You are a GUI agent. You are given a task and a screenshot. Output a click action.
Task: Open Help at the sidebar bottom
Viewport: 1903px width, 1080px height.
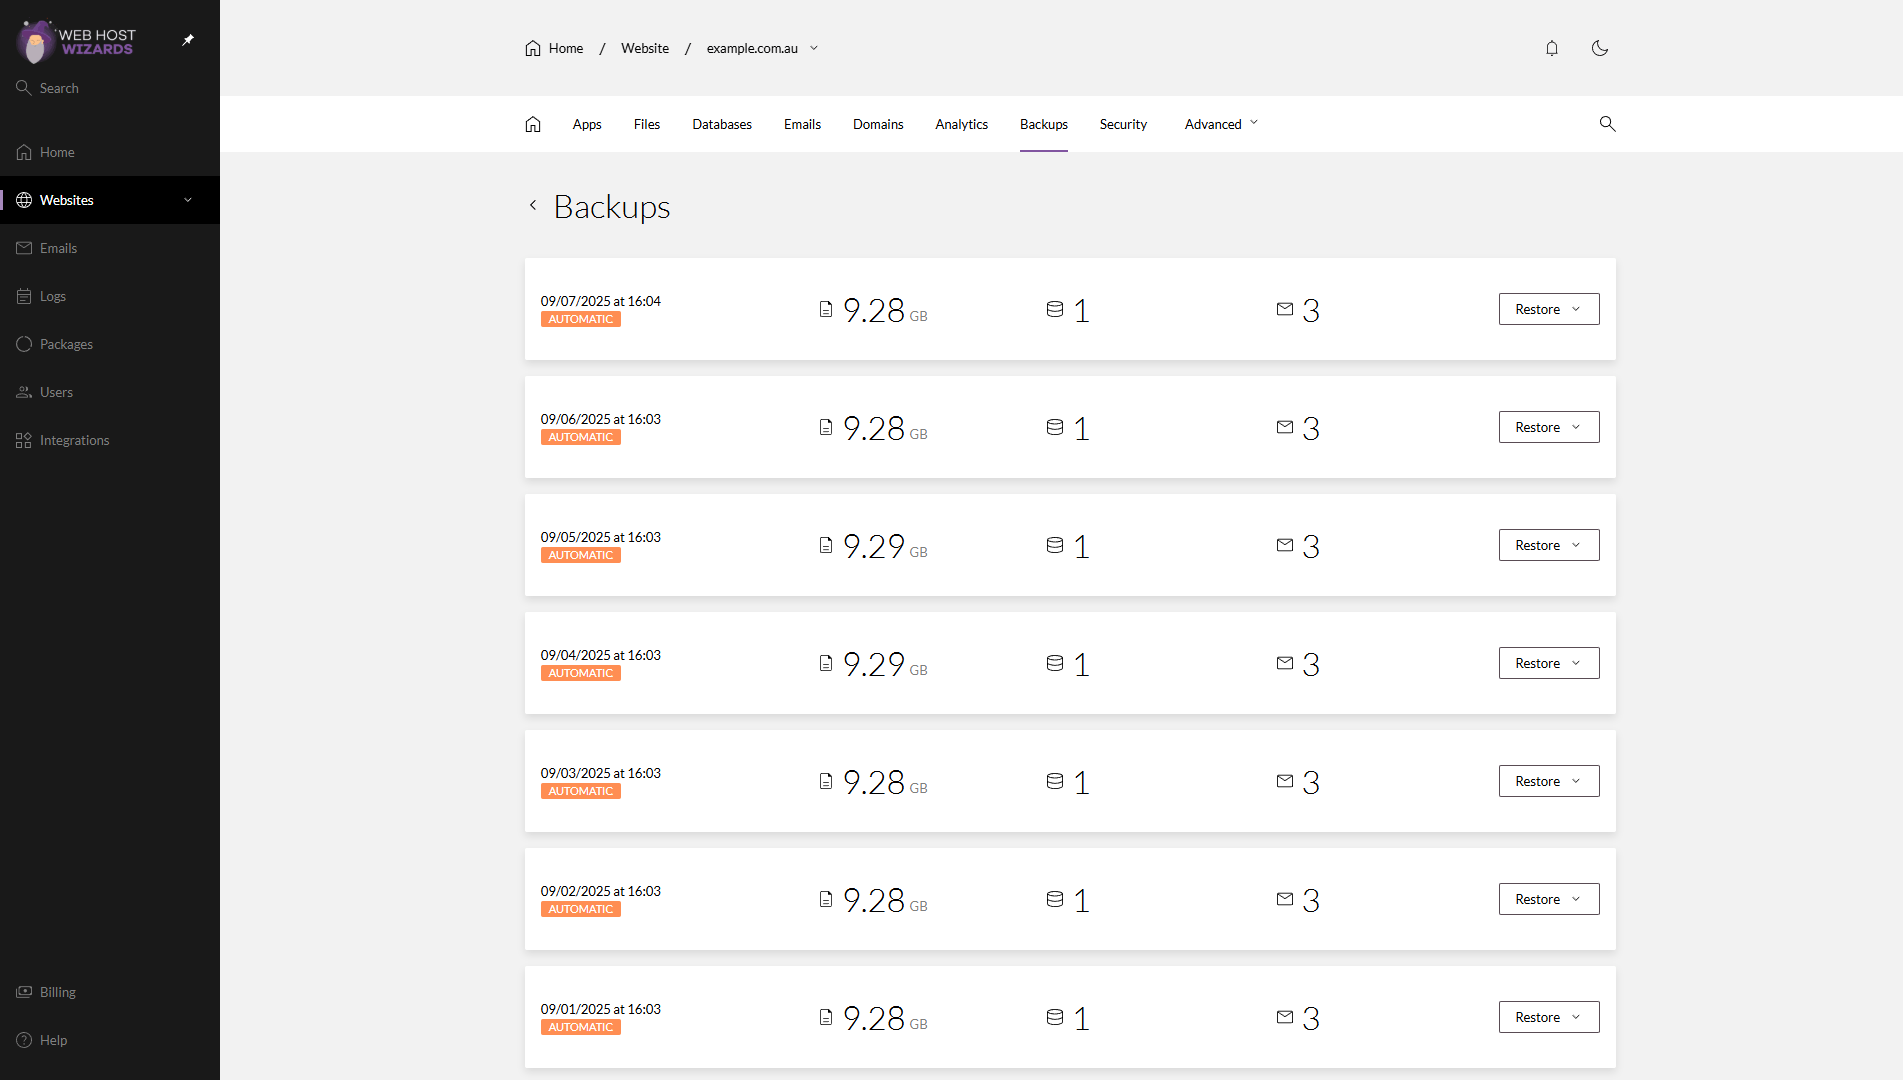coord(52,1039)
